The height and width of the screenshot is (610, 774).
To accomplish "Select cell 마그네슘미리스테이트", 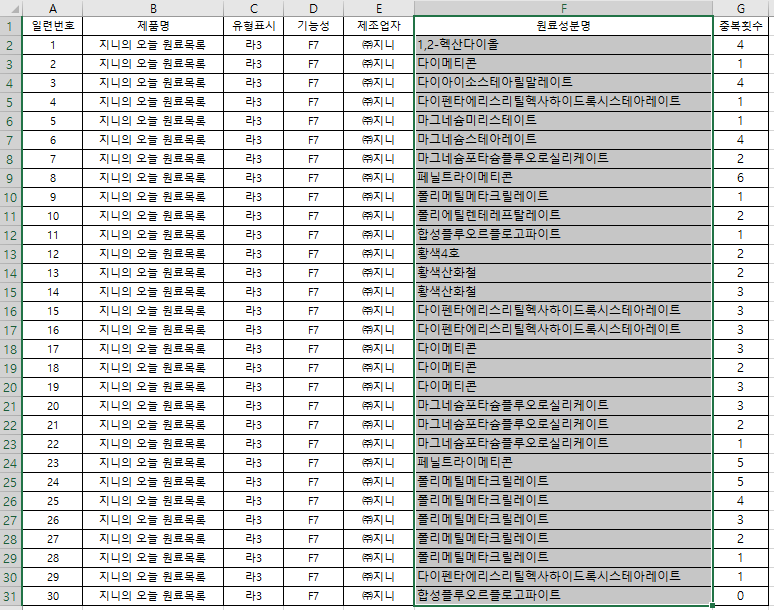I will click(x=564, y=121).
